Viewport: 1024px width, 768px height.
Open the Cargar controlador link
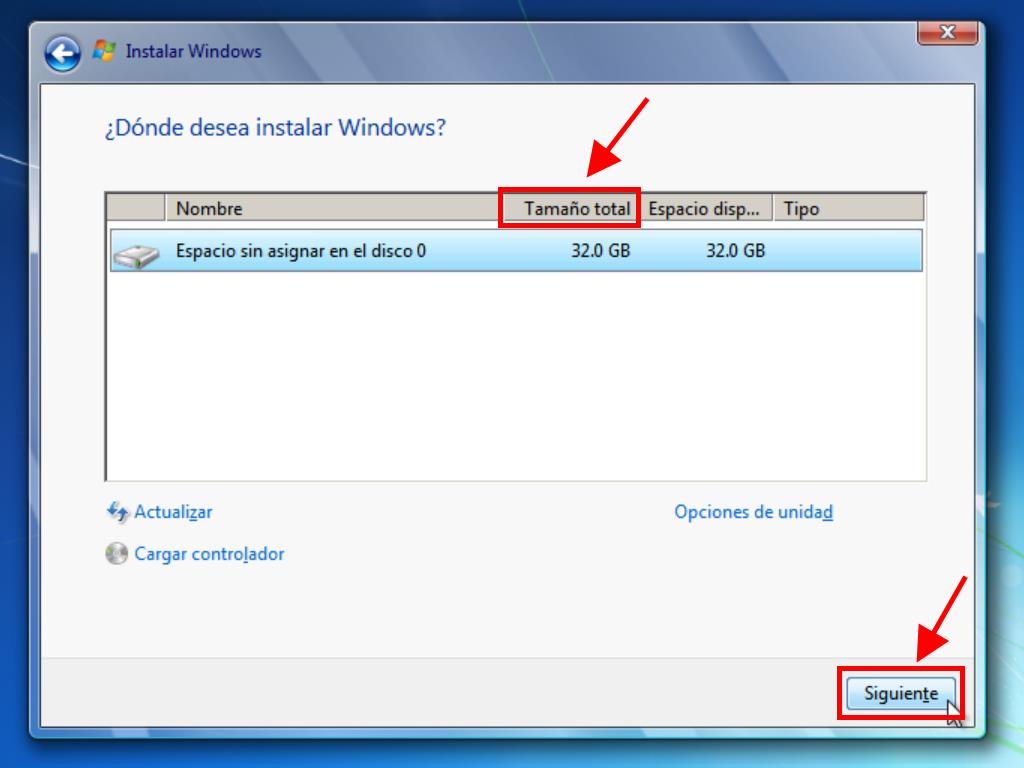(x=209, y=554)
